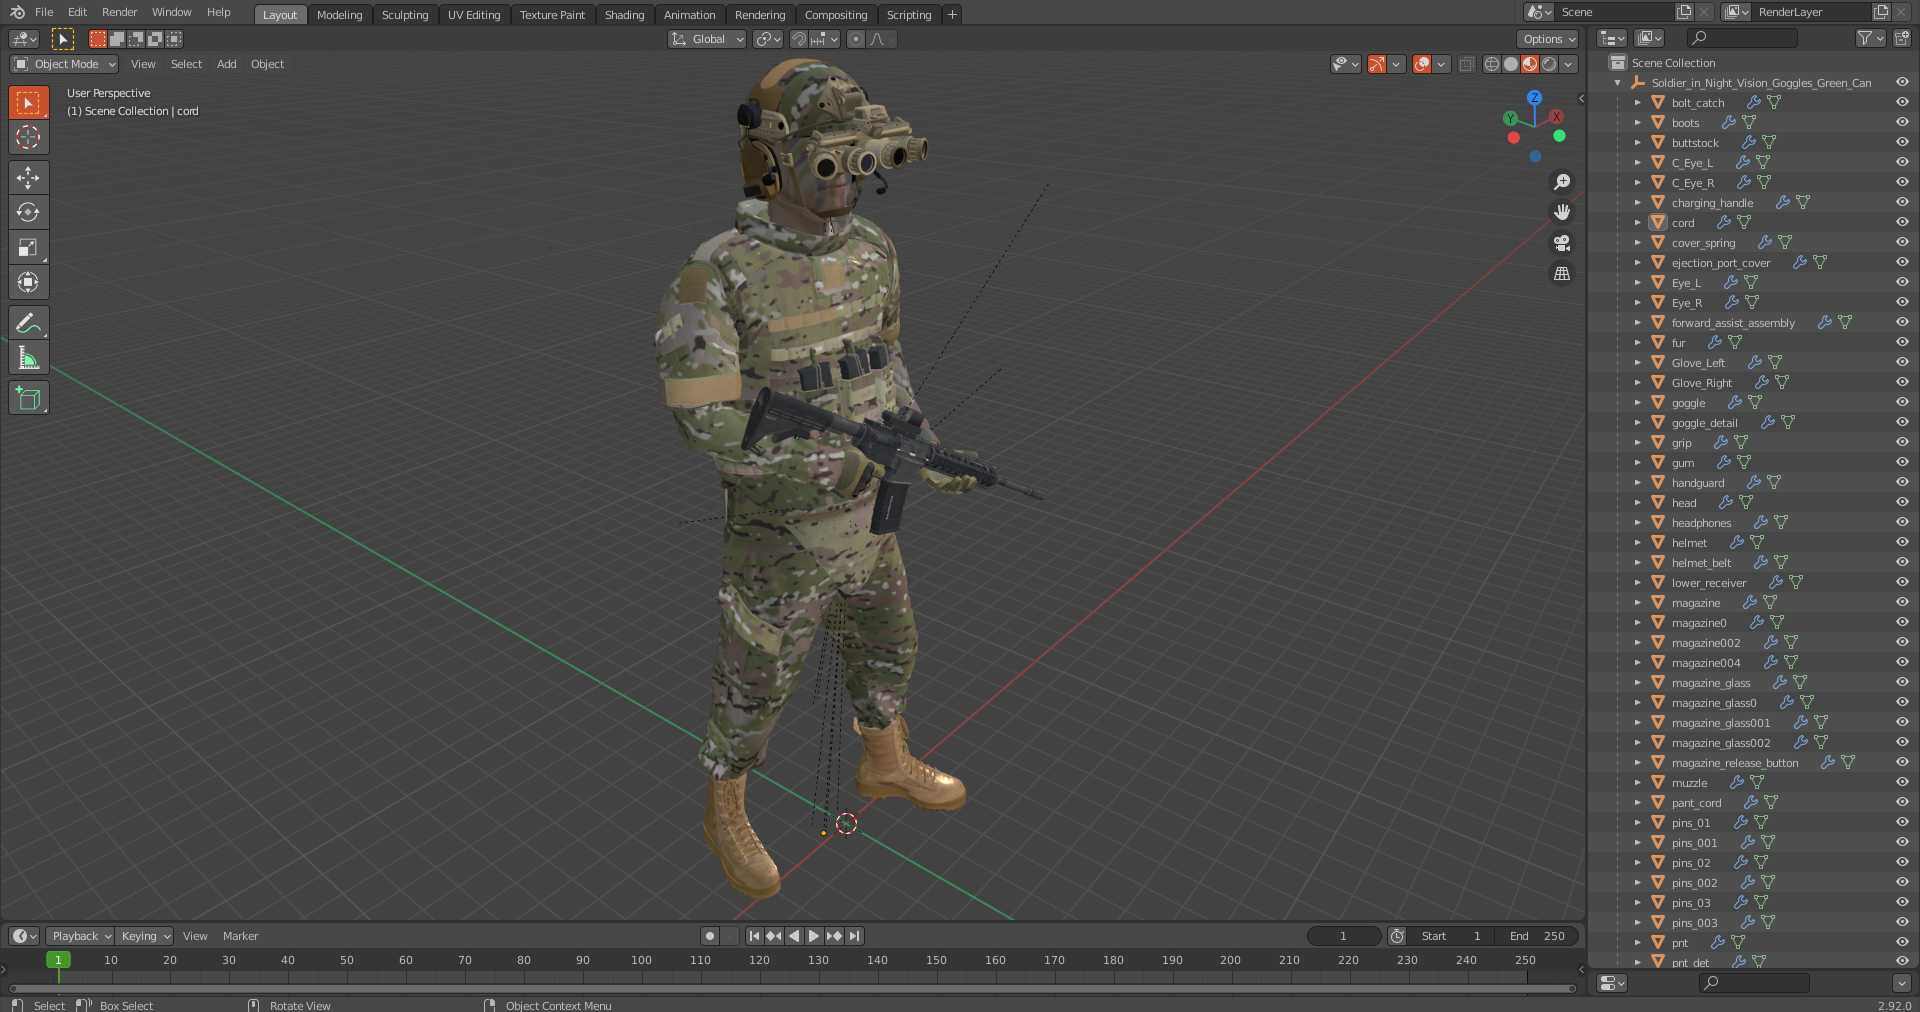Open viewport shading options dropdown arrow
Viewport: 1920px width, 1012px height.
[1569, 64]
